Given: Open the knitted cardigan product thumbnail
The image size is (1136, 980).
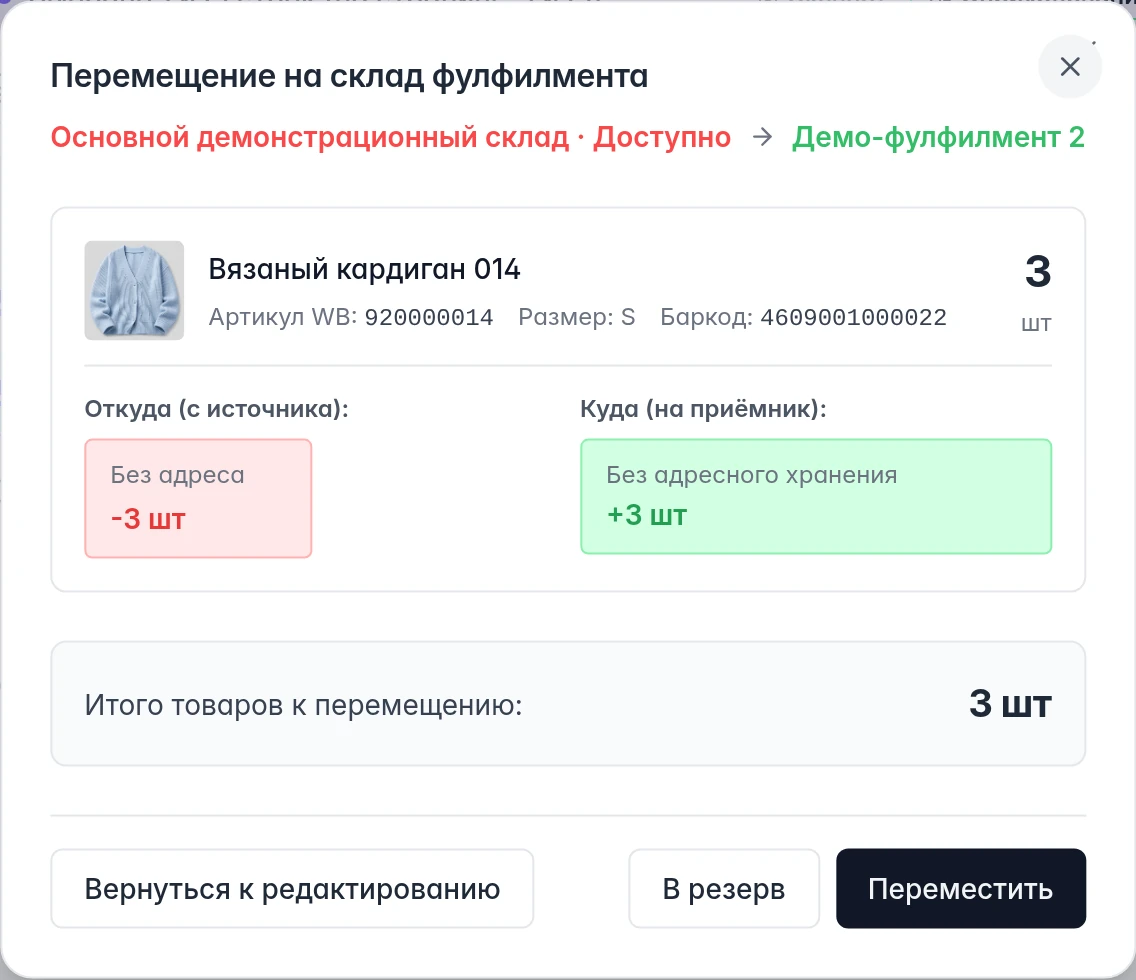Looking at the screenshot, I should (134, 290).
